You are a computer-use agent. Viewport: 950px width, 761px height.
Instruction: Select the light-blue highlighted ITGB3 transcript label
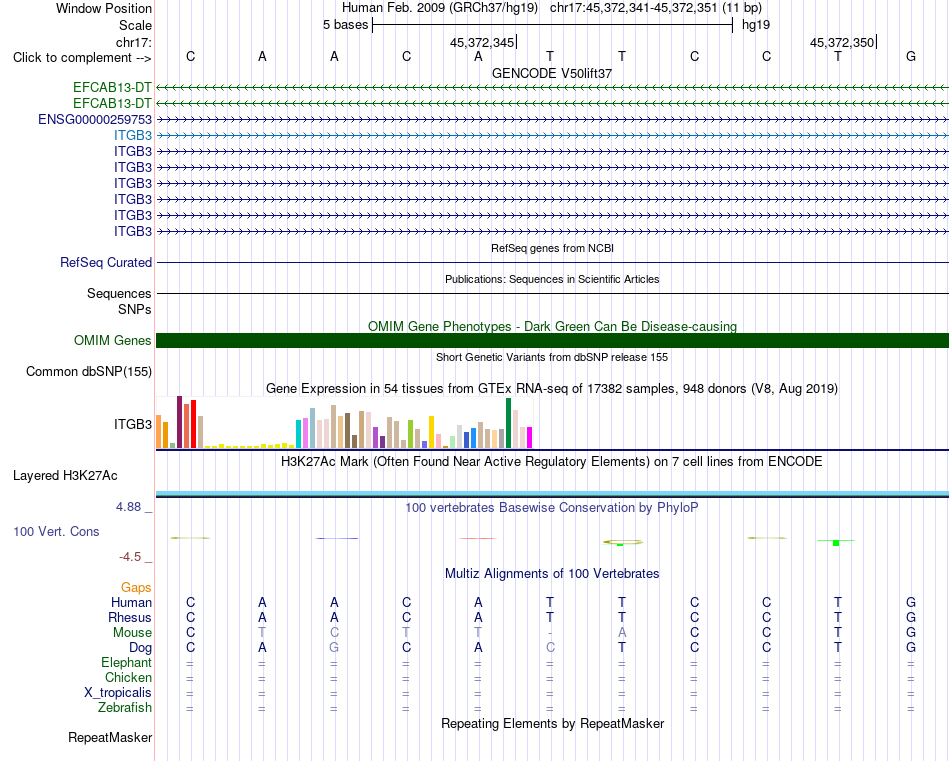tap(133, 135)
